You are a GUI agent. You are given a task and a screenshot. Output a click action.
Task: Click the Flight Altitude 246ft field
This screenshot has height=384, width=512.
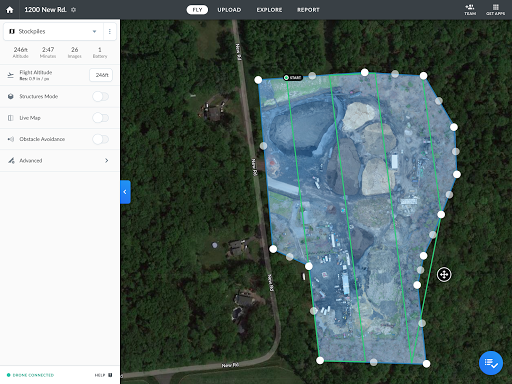101,75
